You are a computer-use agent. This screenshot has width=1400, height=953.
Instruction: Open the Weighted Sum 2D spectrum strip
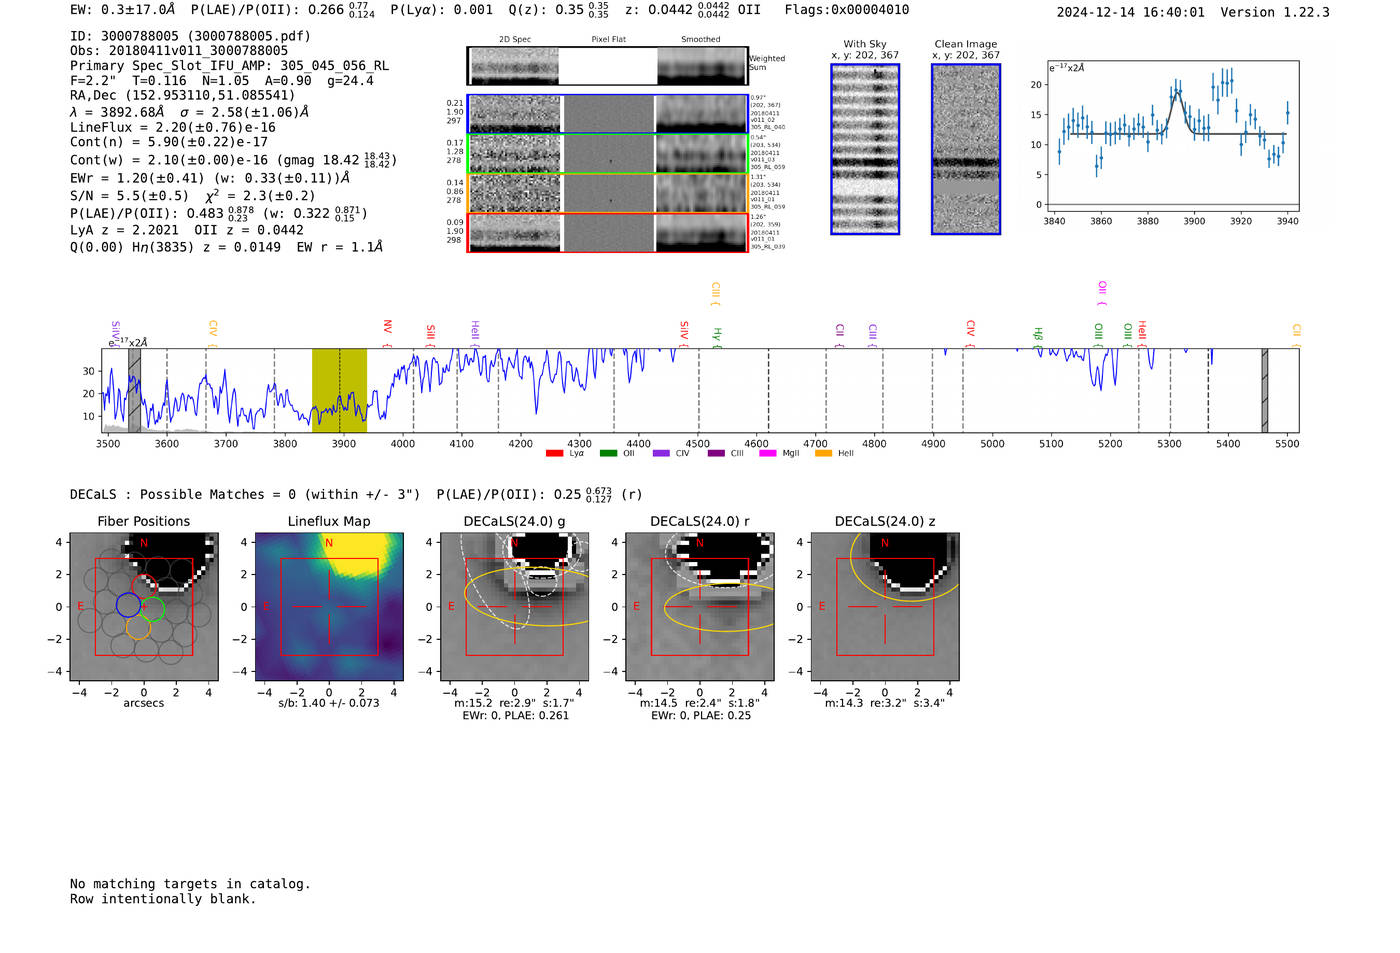coord(608,66)
